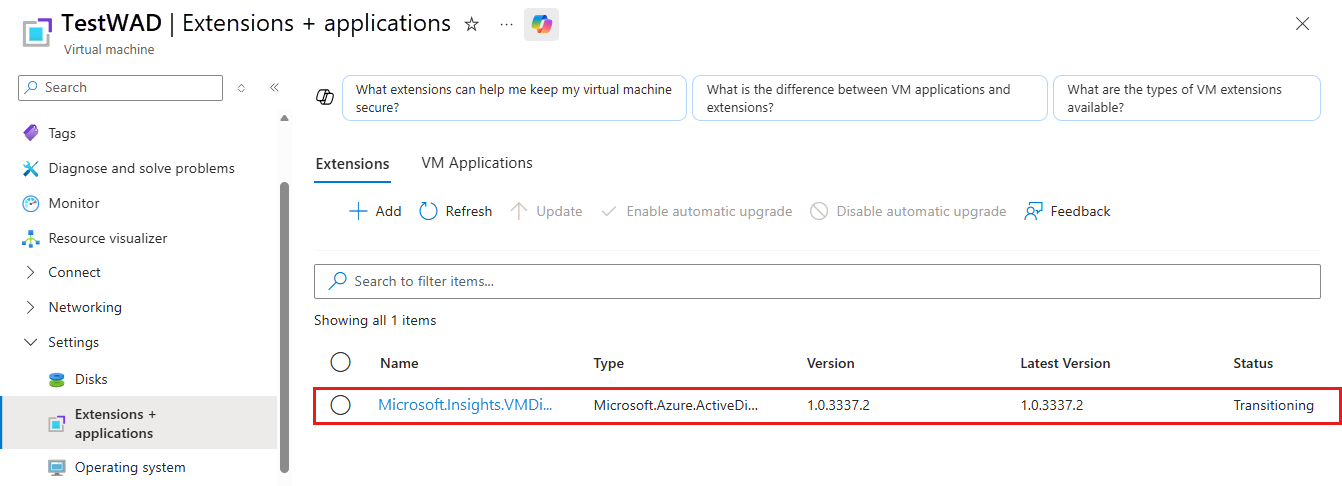The image size is (1342, 486).
Task: Open the Feedback toolbar item
Action: click(x=1067, y=211)
